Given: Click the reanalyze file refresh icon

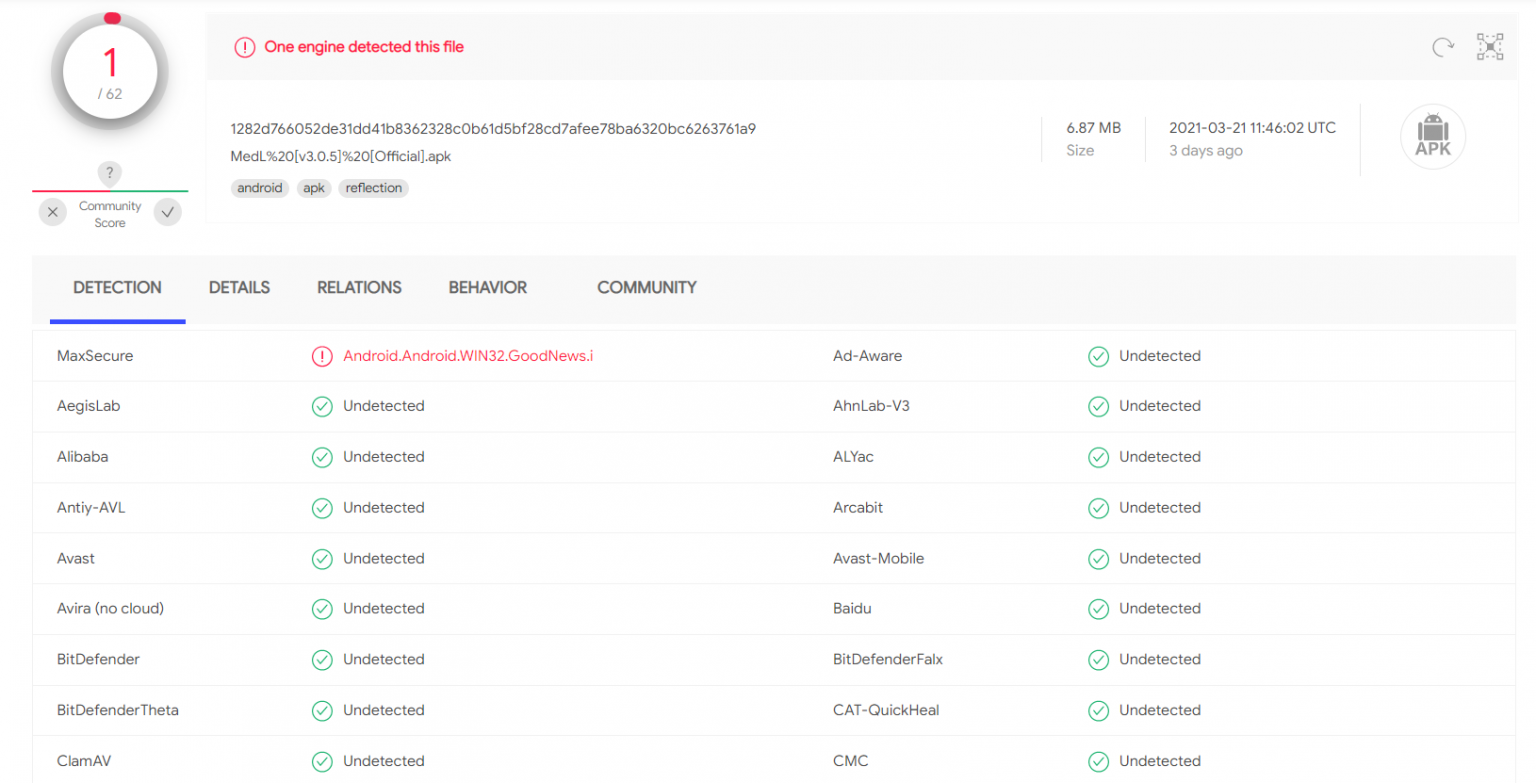Looking at the screenshot, I should 1442,47.
